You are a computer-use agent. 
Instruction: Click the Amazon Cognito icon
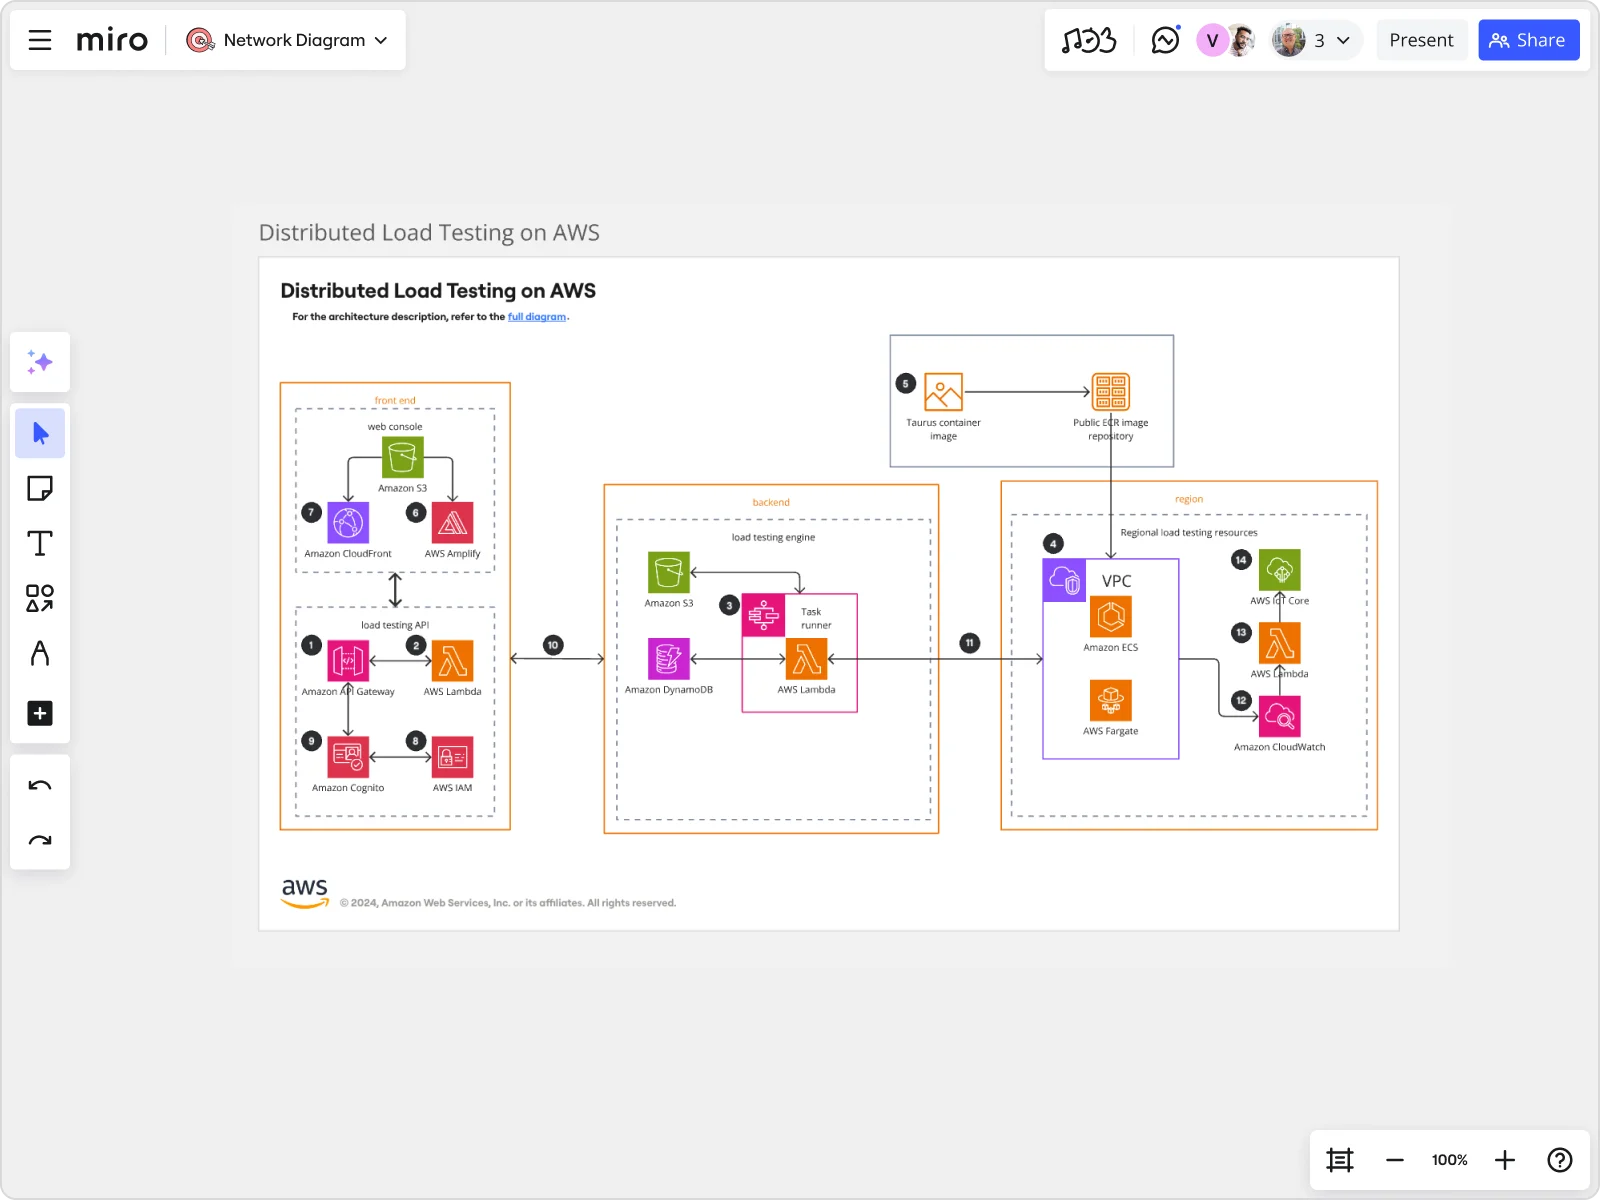pyautogui.click(x=348, y=757)
